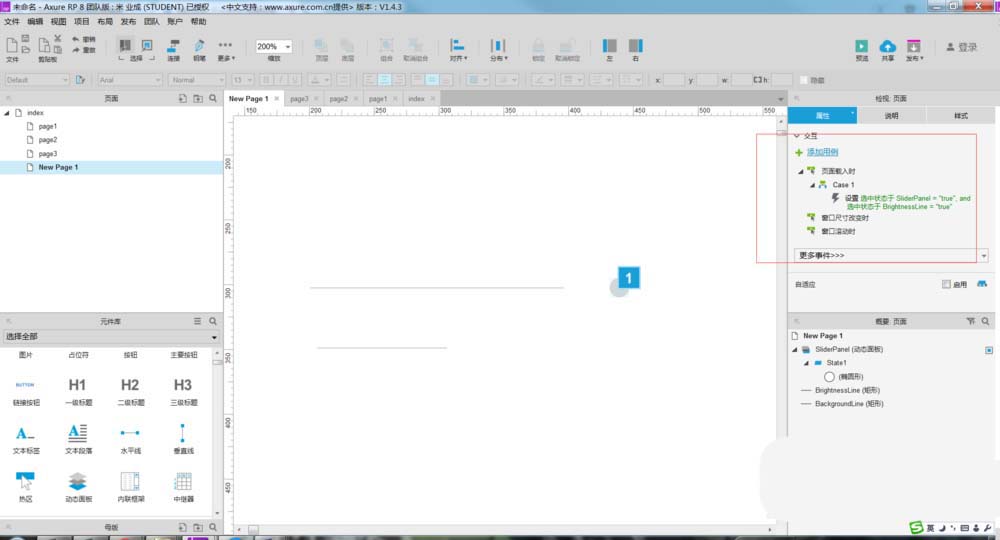The height and width of the screenshot is (540, 1000).
Task: Open the Default style dropdown
Action: (36, 80)
